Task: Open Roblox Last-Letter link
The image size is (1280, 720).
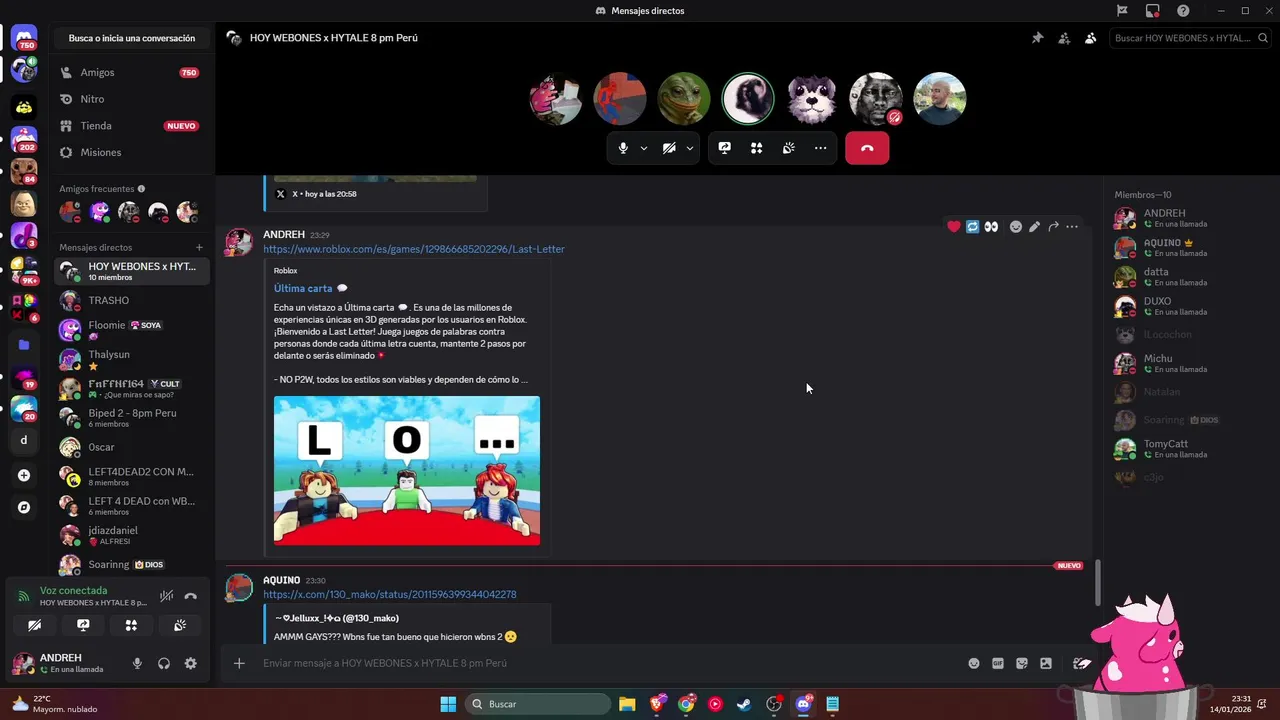Action: coord(414,249)
